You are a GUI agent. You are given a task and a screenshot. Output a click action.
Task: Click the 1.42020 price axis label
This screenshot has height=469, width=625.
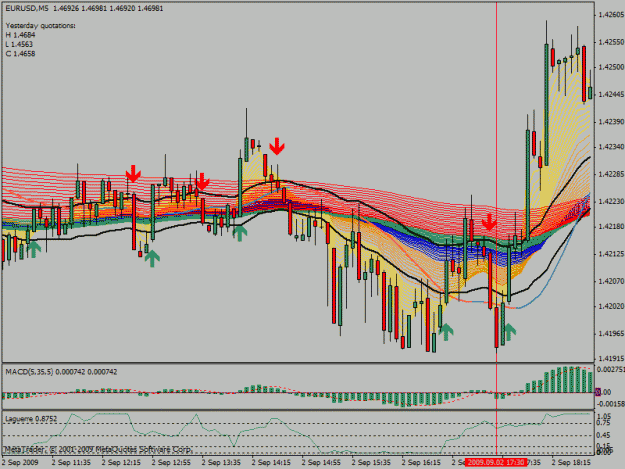(x=611, y=306)
